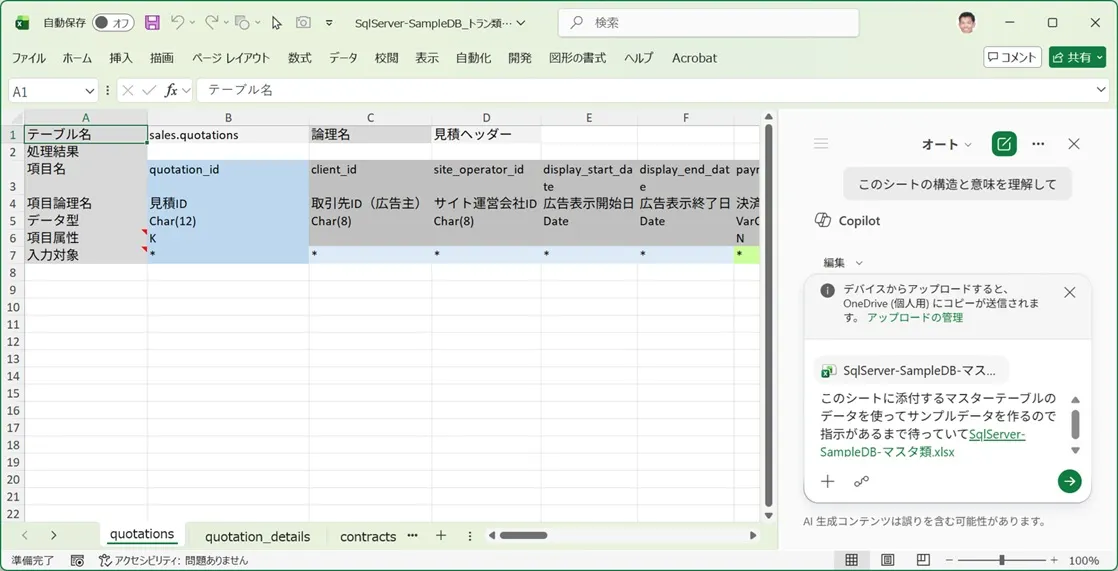The height and width of the screenshot is (571, 1118).
Task: Click the コメント button
Action: click(x=1012, y=58)
